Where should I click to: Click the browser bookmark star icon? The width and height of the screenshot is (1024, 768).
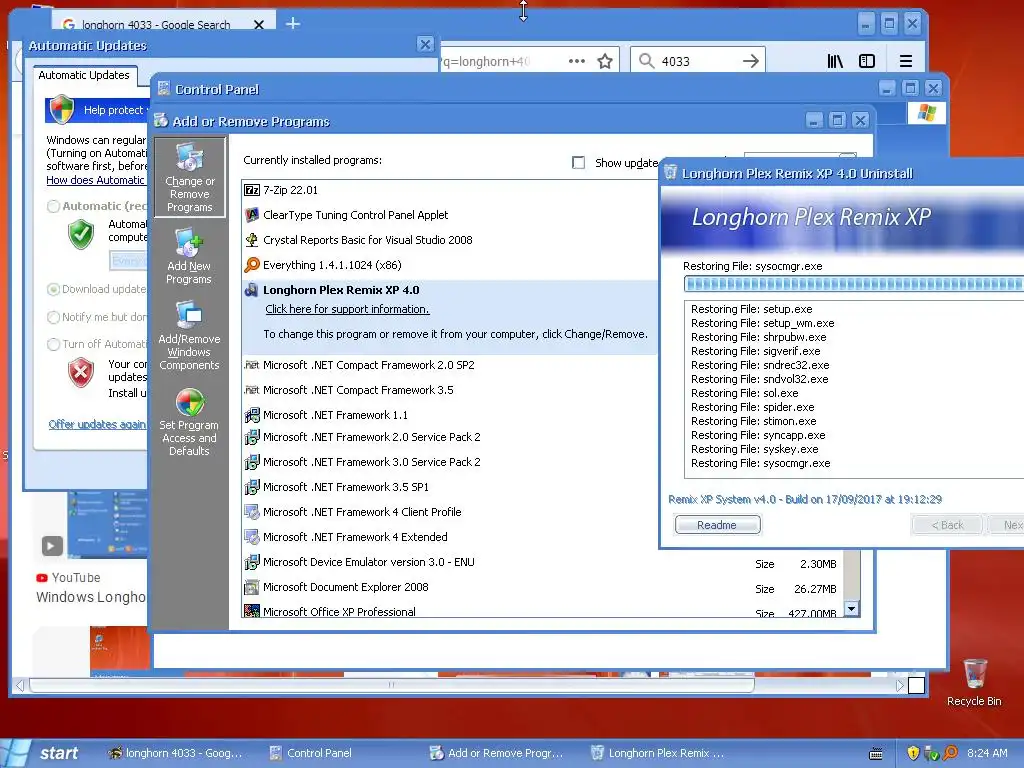[605, 61]
